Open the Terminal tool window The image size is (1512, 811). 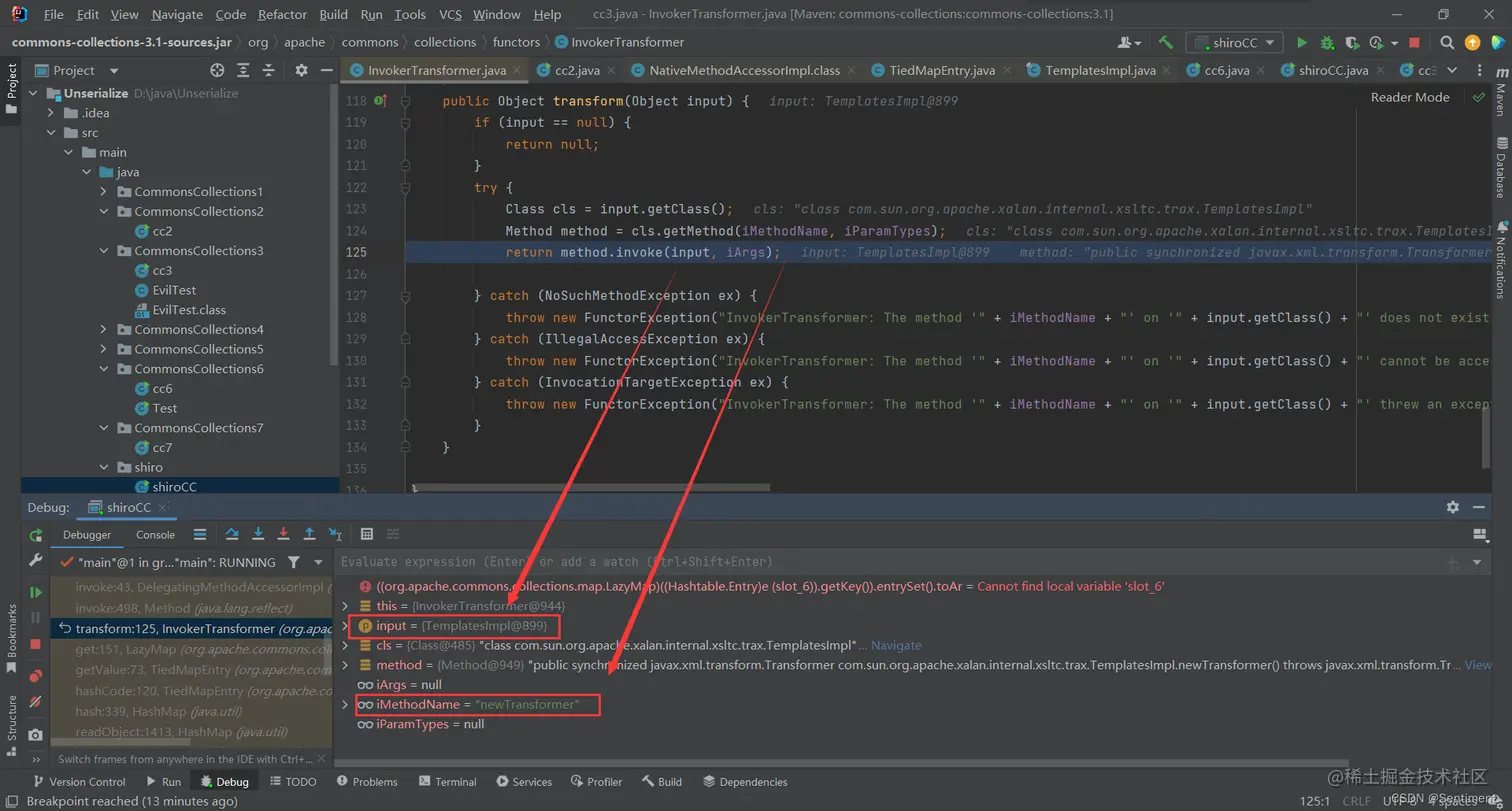(447, 782)
